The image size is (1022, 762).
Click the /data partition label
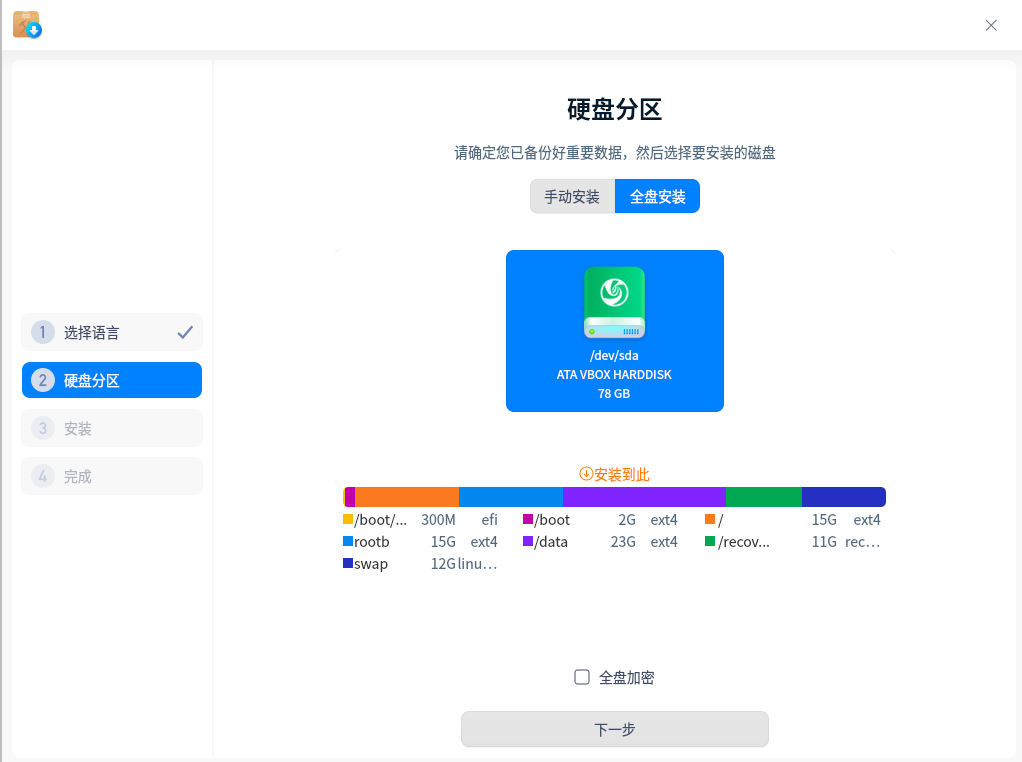[x=551, y=542]
